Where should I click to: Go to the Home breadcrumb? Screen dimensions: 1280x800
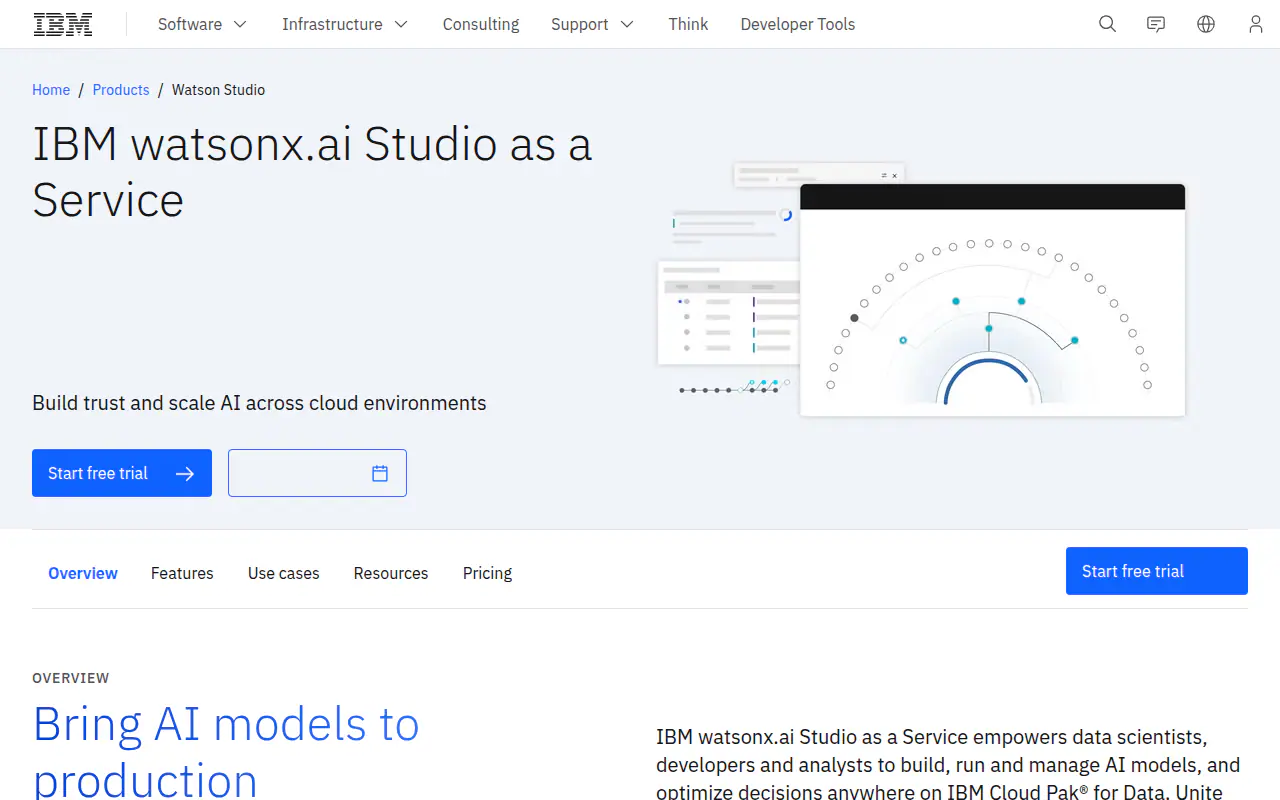pyautogui.click(x=51, y=90)
